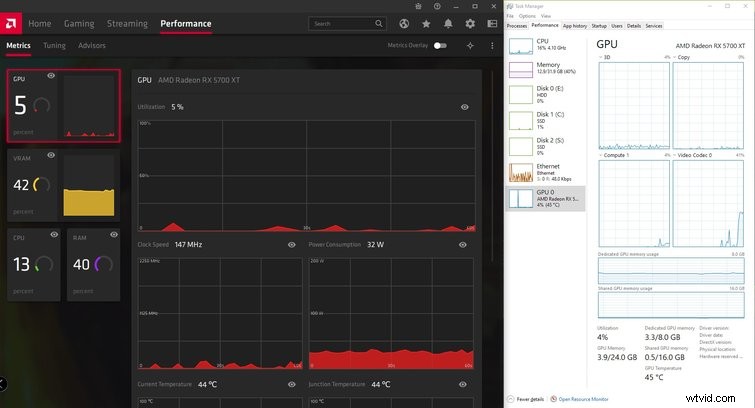Open the Video Codec 0 engine dropdown

(x=675, y=155)
